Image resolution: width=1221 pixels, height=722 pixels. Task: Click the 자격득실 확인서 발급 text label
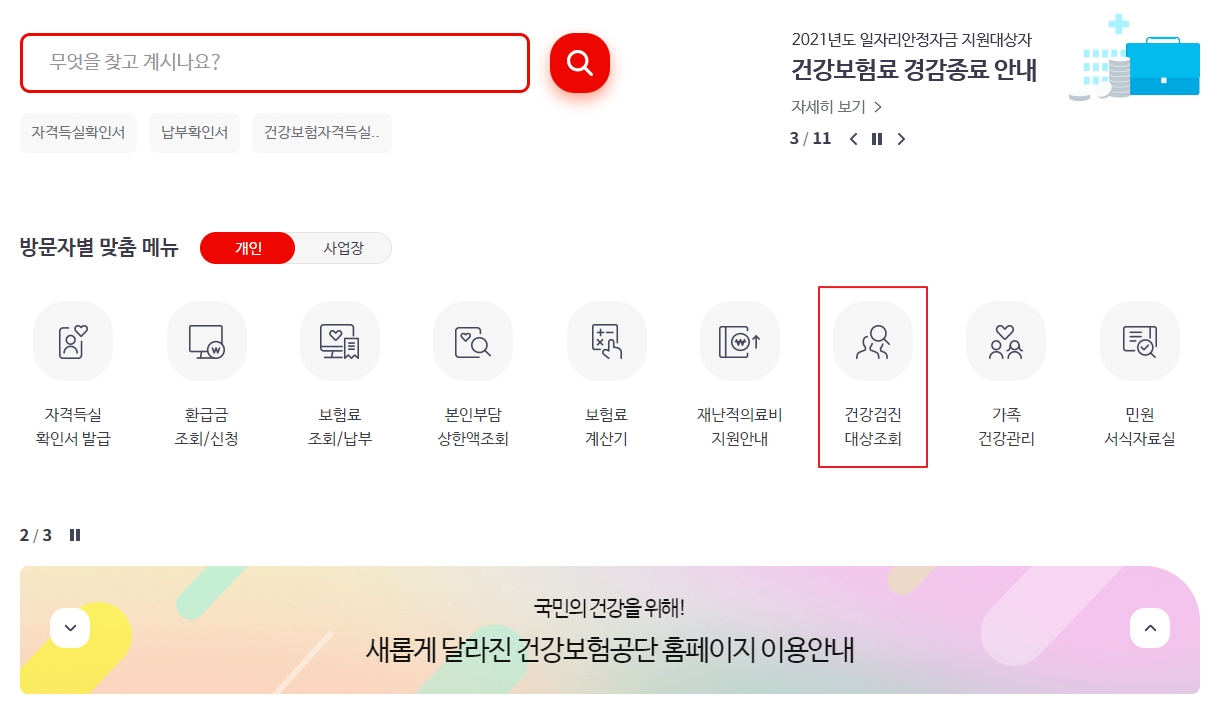(x=73, y=426)
